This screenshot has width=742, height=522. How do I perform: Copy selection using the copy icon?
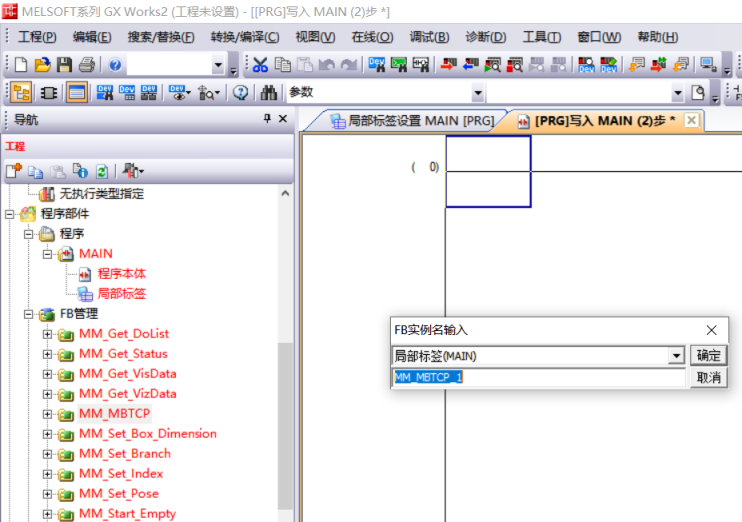coord(283,64)
